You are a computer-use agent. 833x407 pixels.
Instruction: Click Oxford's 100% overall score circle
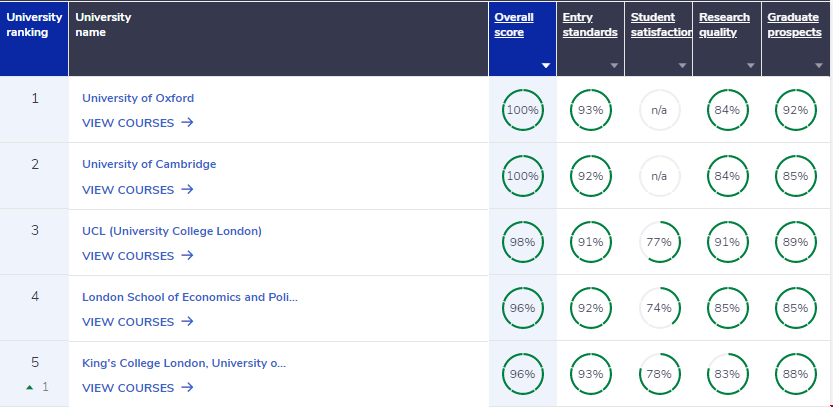522,110
